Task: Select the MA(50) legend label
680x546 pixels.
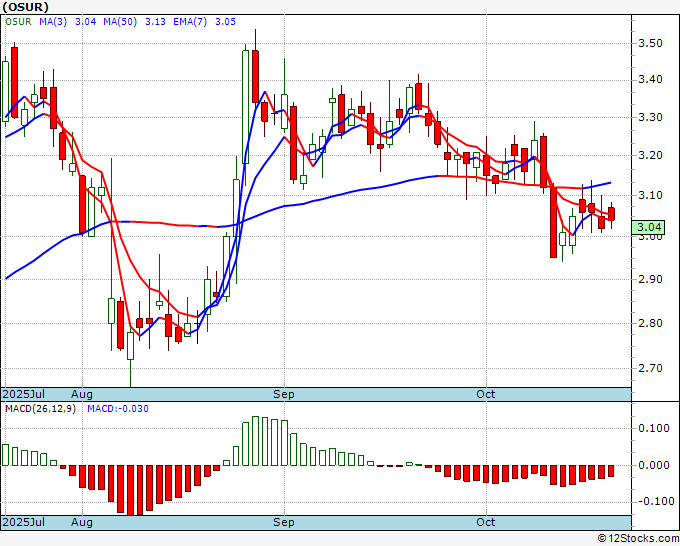Action: coord(120,22)
